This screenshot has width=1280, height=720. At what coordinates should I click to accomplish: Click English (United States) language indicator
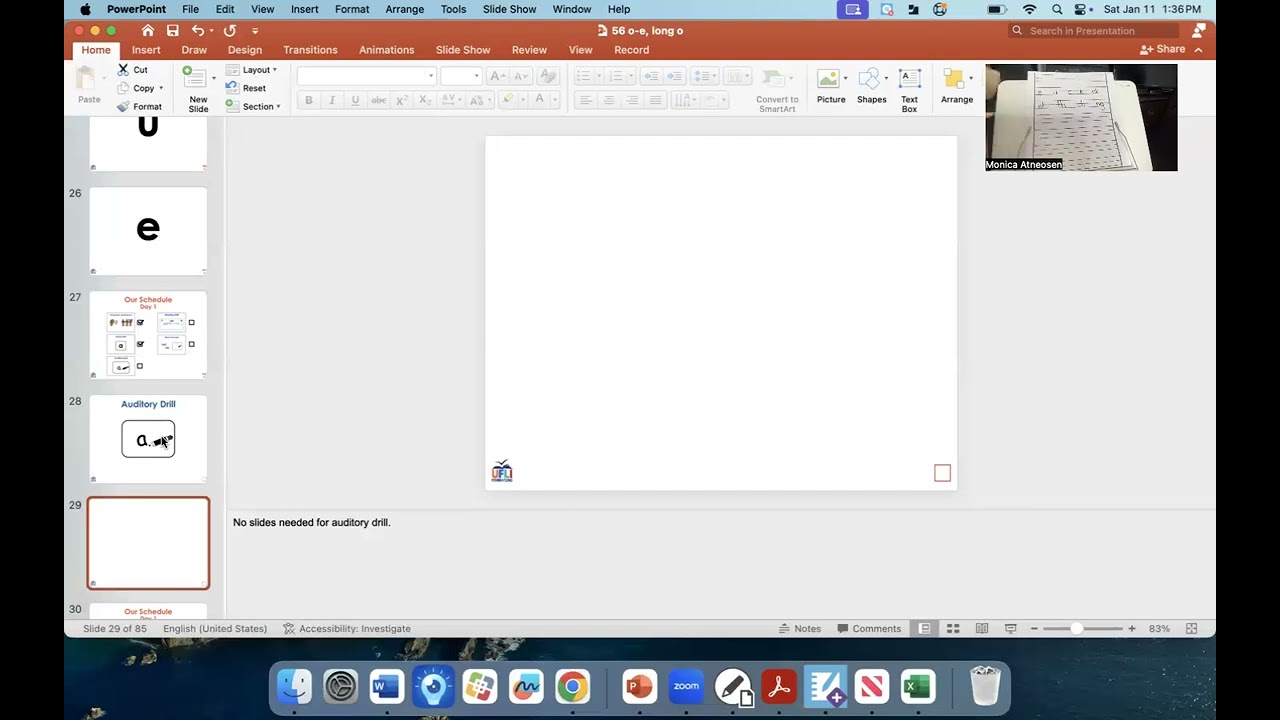coord(215,629)
